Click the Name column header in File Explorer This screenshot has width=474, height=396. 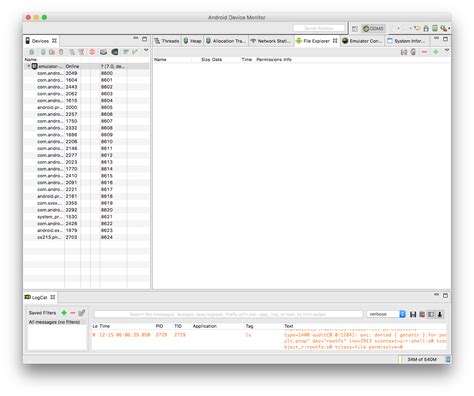pos(160,59)
